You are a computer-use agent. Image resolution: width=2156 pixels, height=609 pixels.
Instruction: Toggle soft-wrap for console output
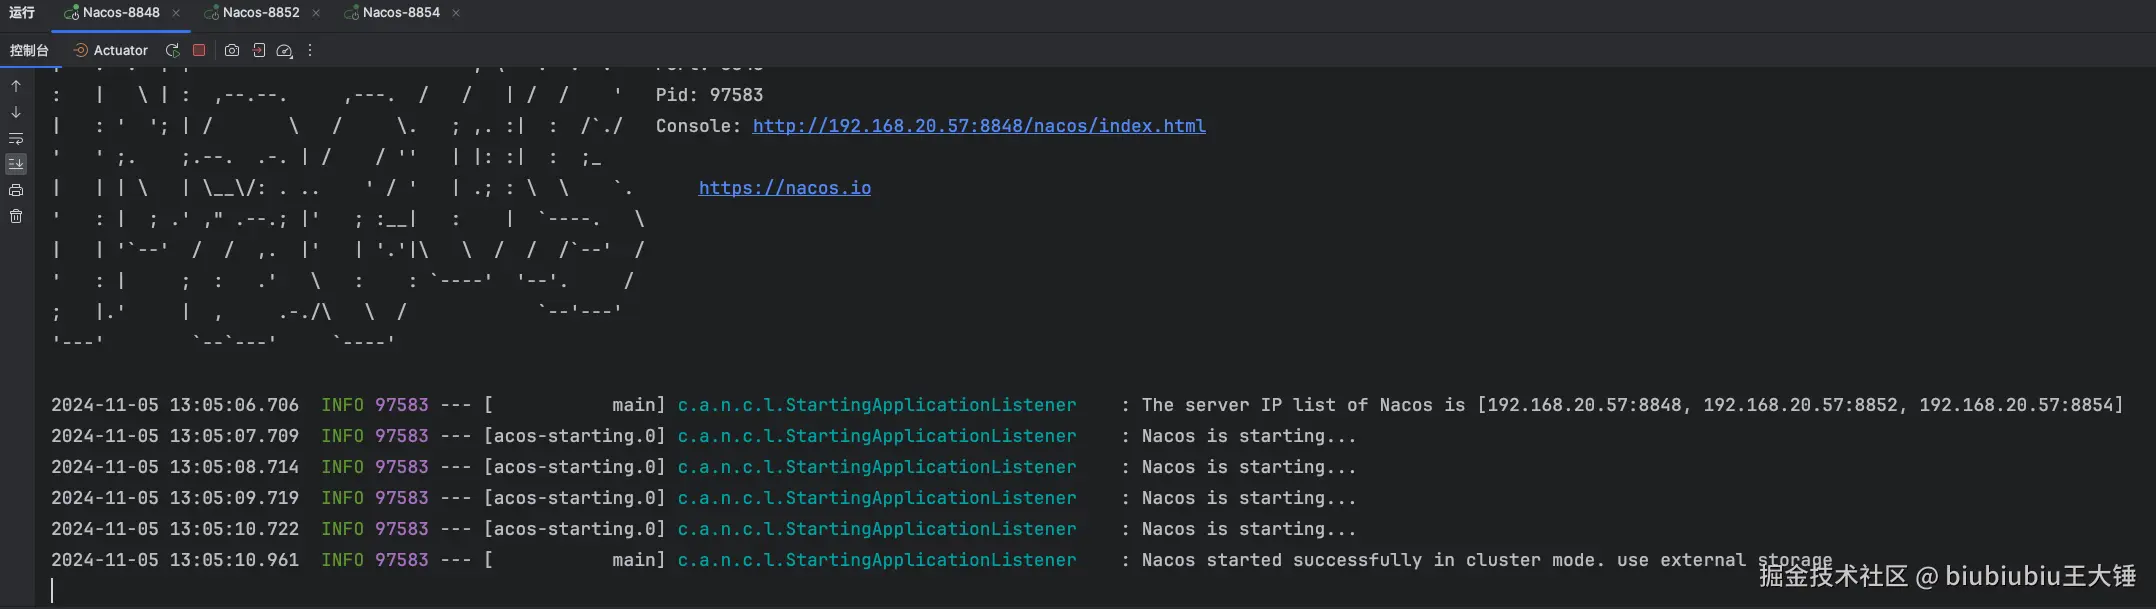[16, 138]
